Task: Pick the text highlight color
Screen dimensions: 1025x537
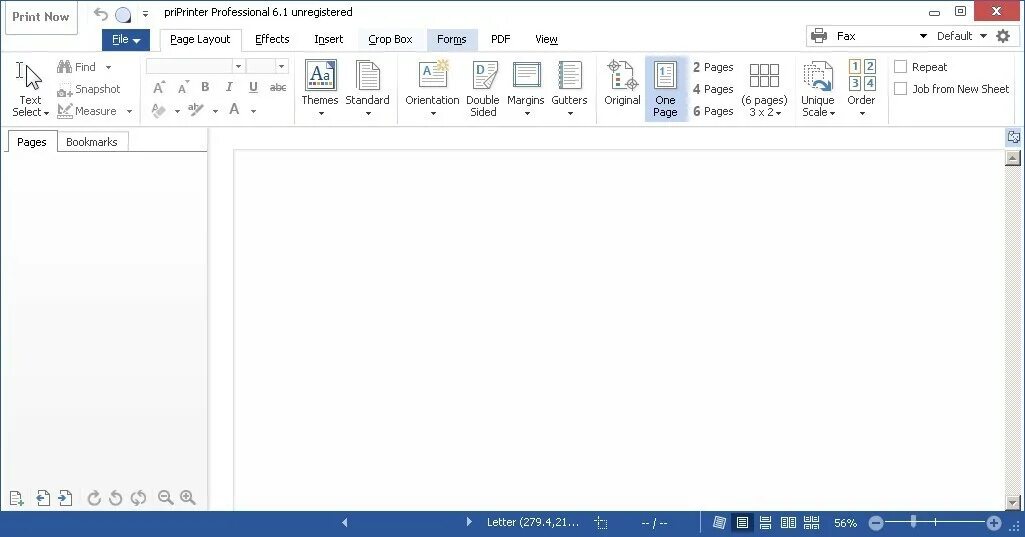Action: point(195,111)
